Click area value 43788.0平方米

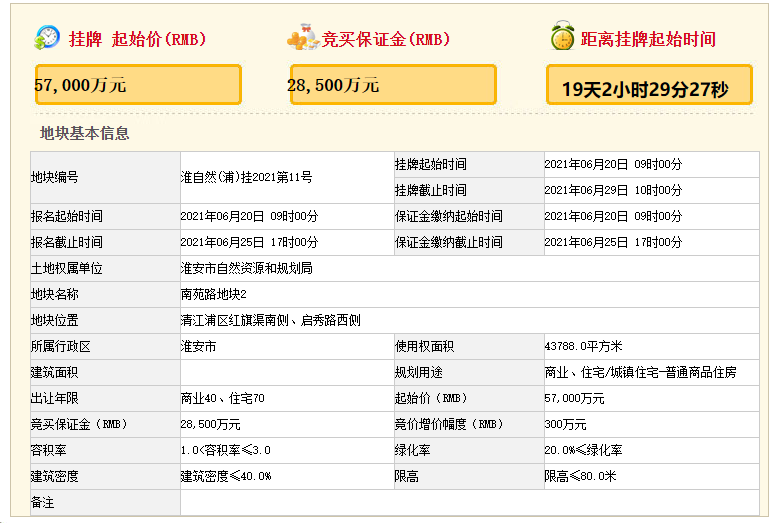[584, 346]
